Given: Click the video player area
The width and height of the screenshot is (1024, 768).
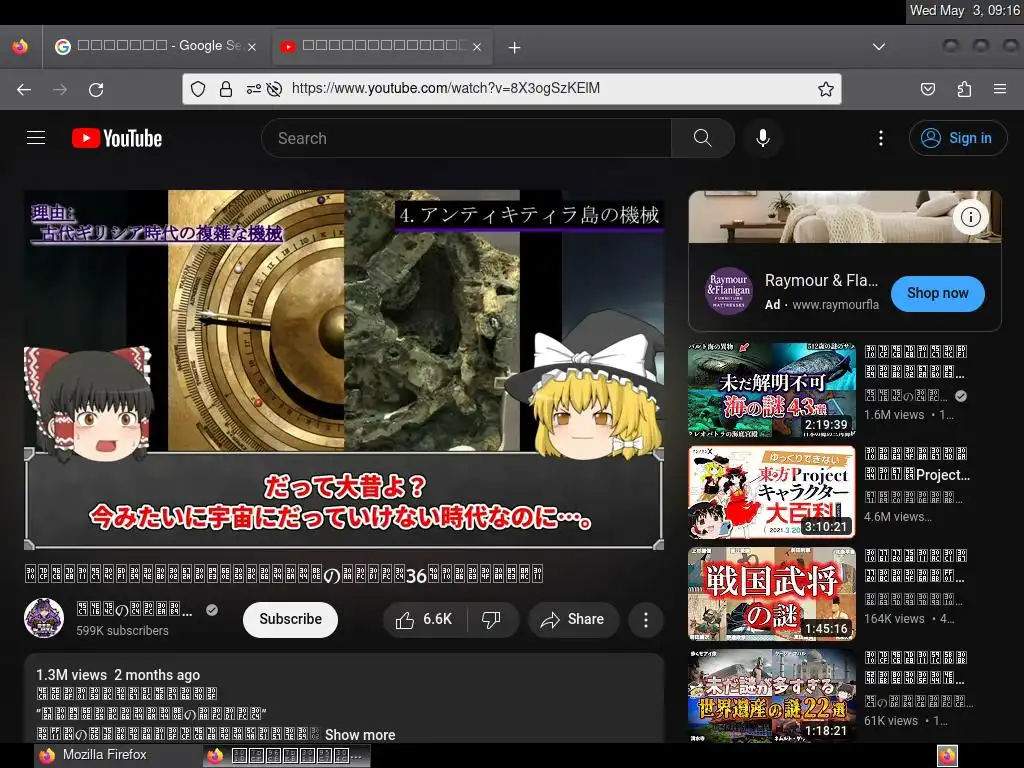Looking at the screenshot, I should (344, 370).
